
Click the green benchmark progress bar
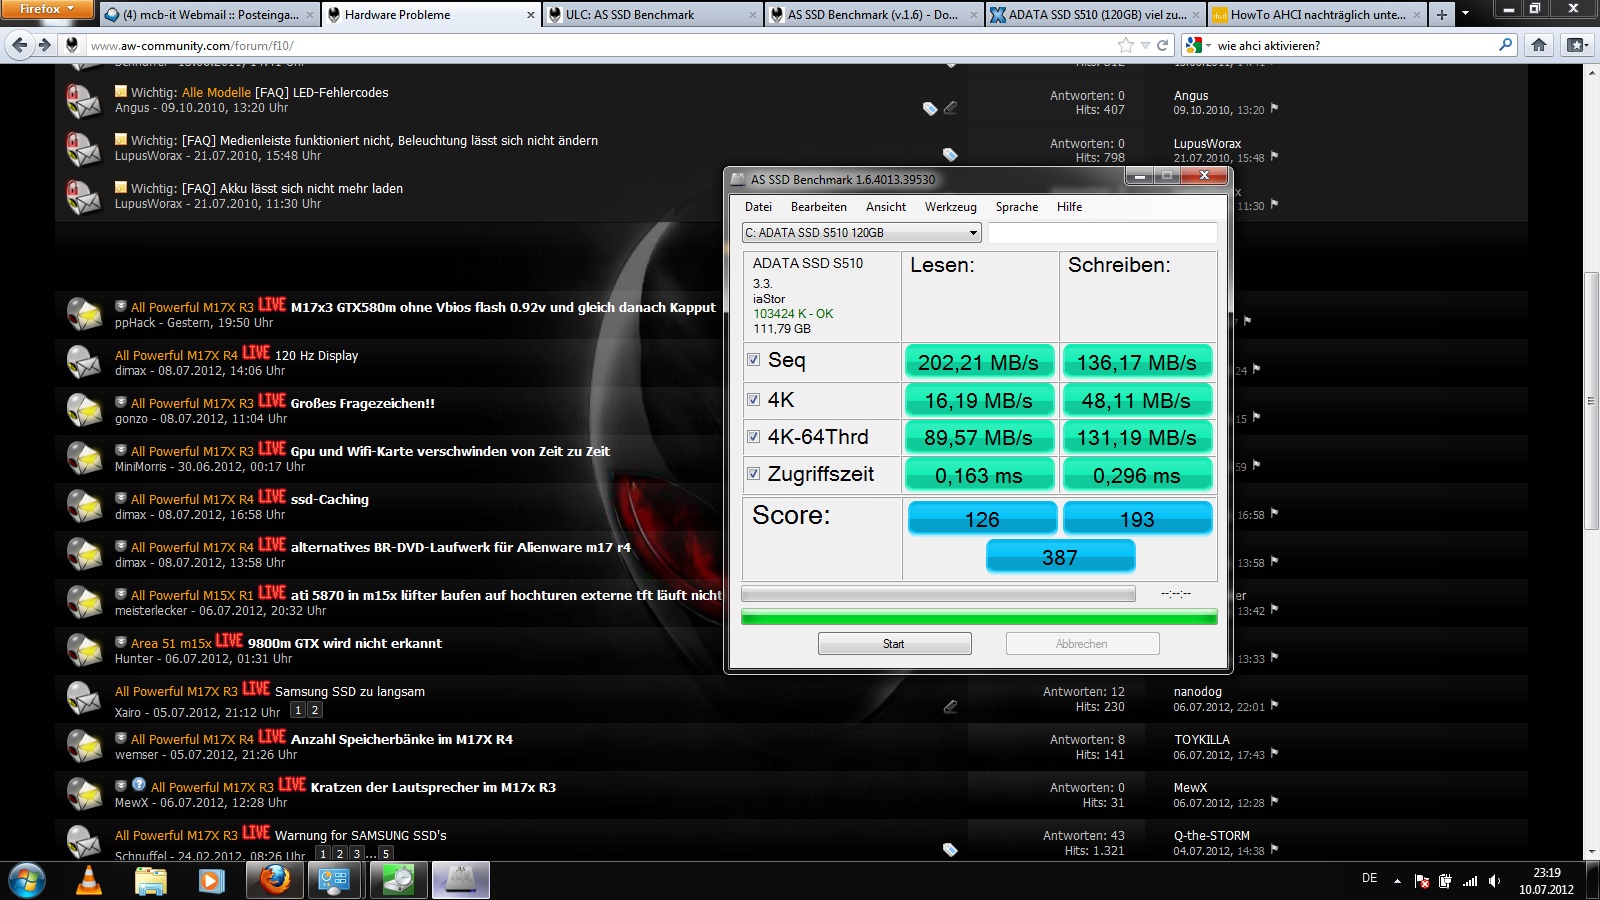point(979,617)
